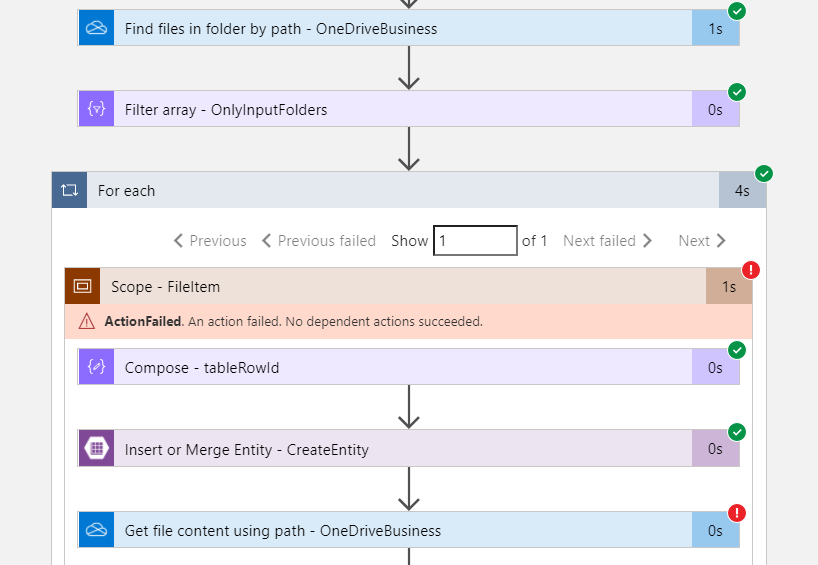Click the Compose - tableRowId braces icon
The image size is (818, 565).
(97, 367)
